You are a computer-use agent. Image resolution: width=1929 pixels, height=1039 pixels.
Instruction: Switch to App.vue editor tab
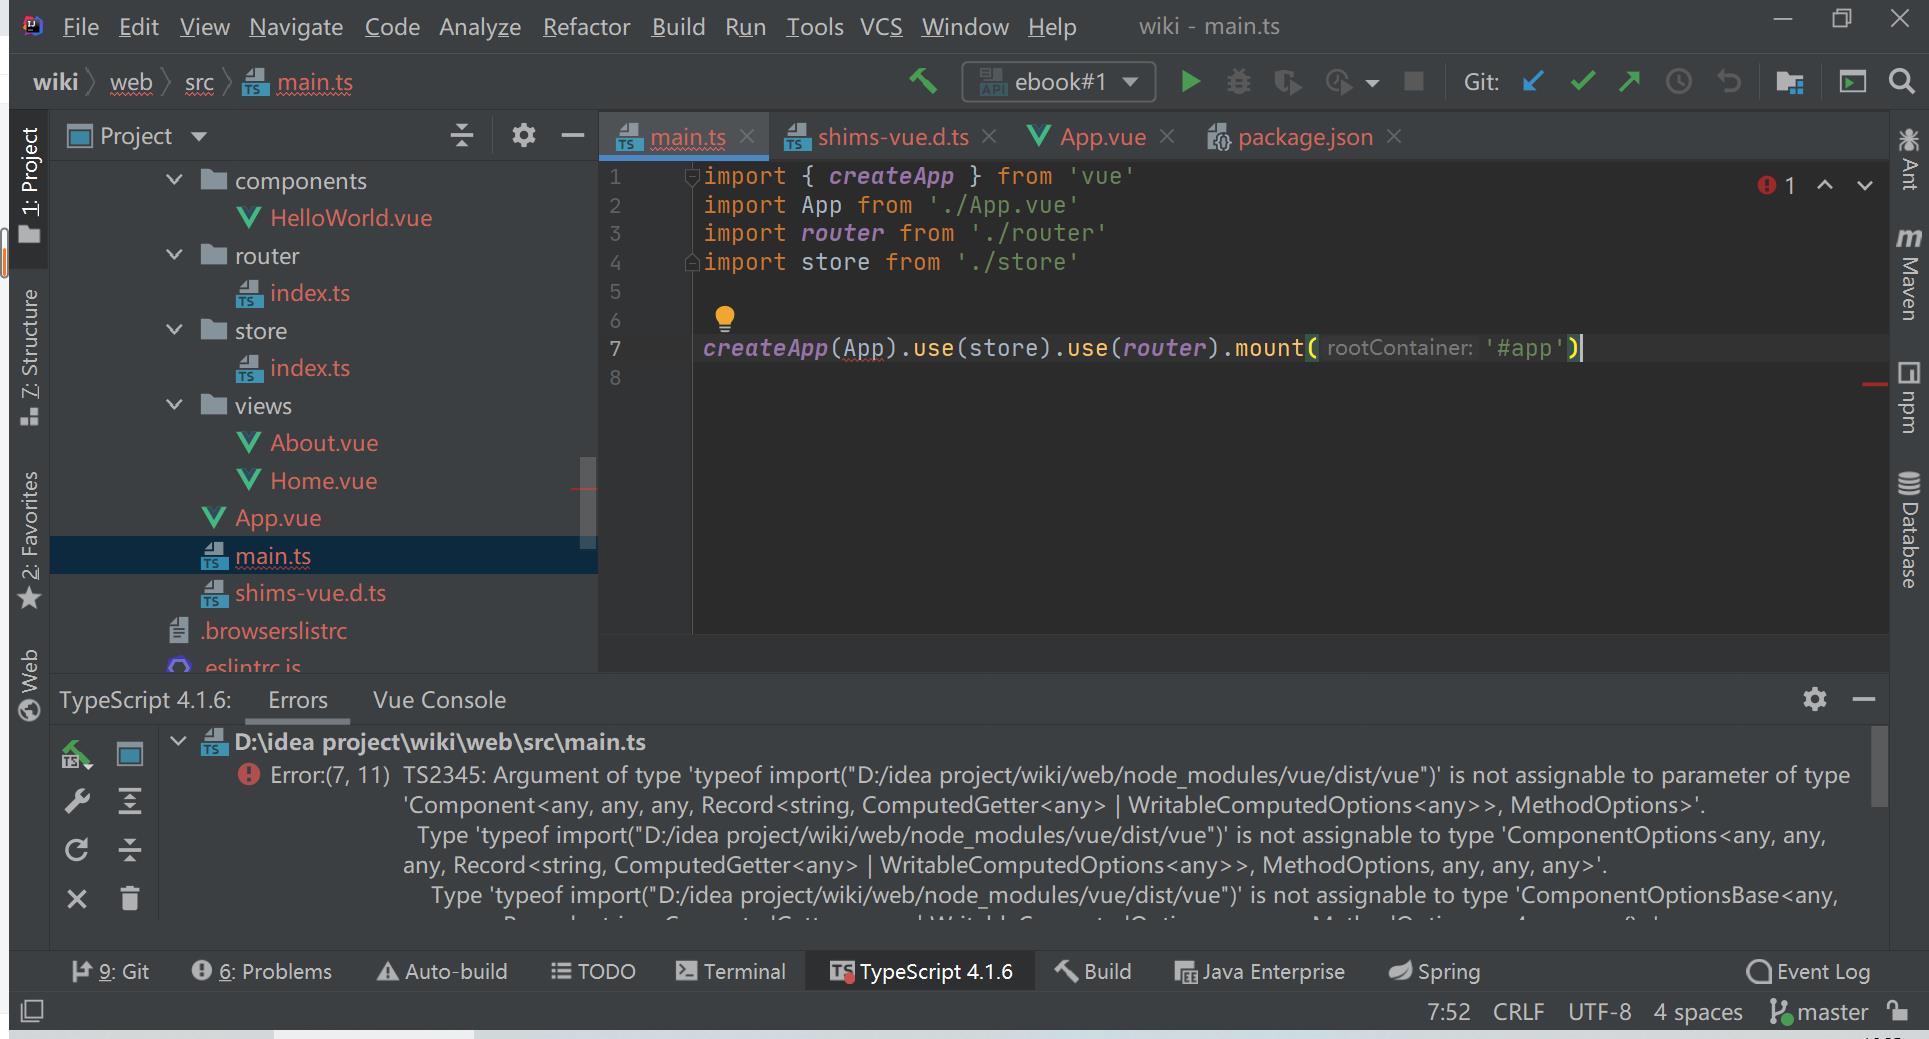coord(1102,137)
